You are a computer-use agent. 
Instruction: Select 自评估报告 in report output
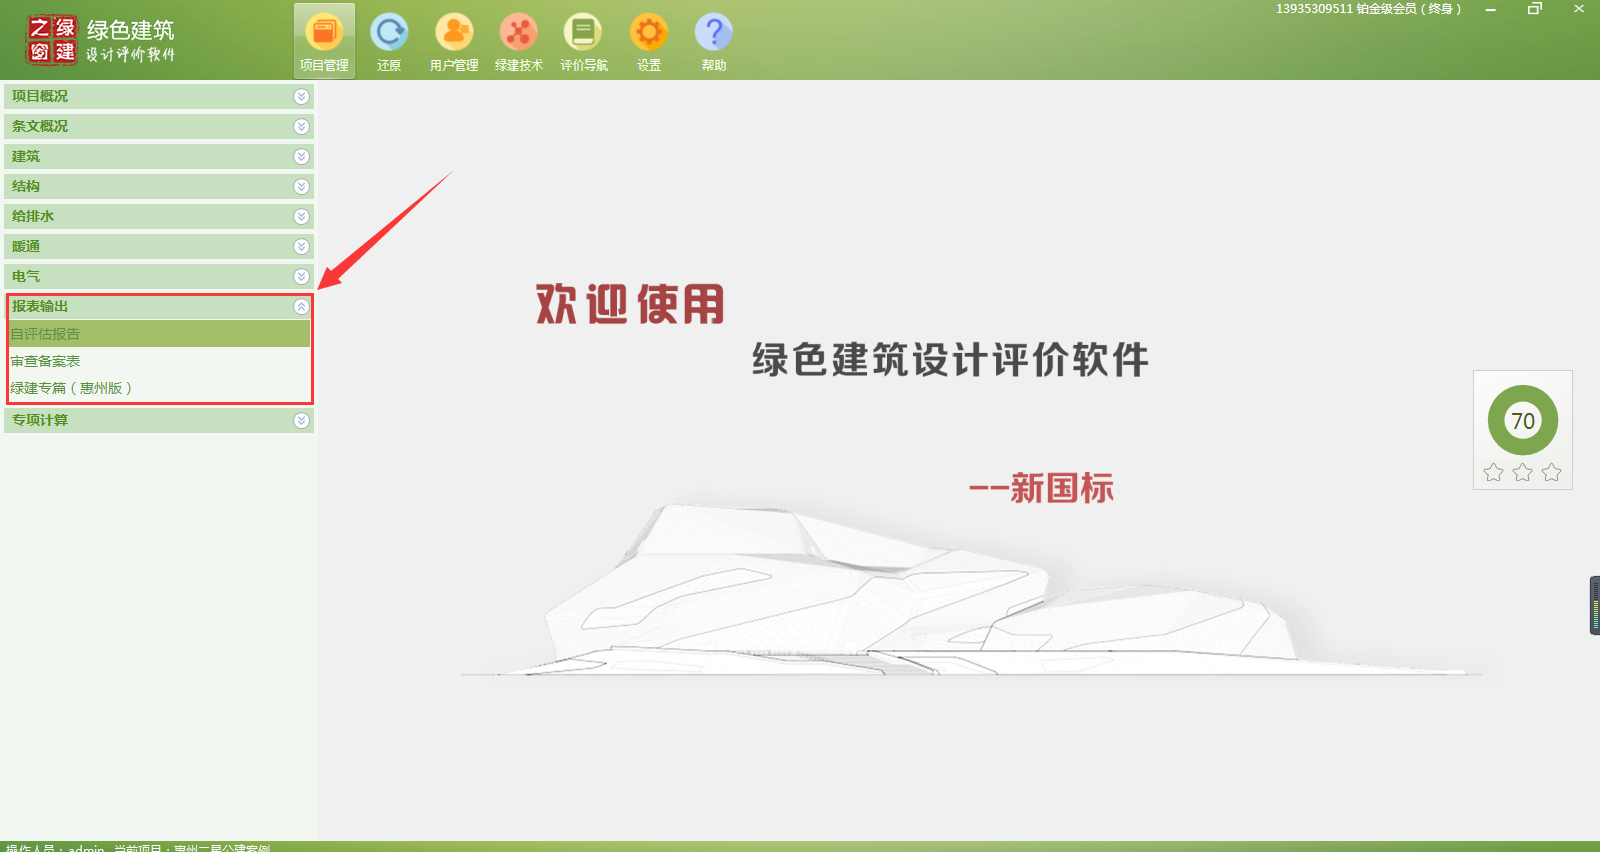click(x=46, y=334)
